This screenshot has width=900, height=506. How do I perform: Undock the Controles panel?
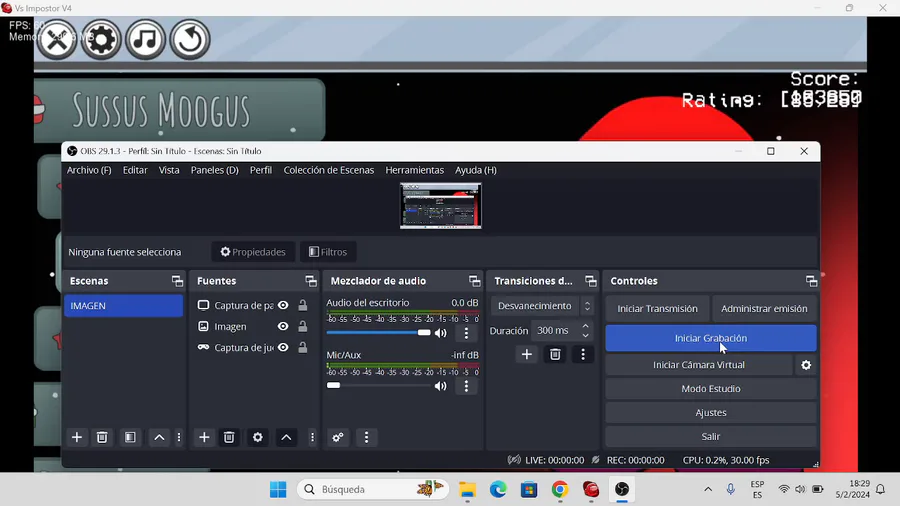(811, 281)
